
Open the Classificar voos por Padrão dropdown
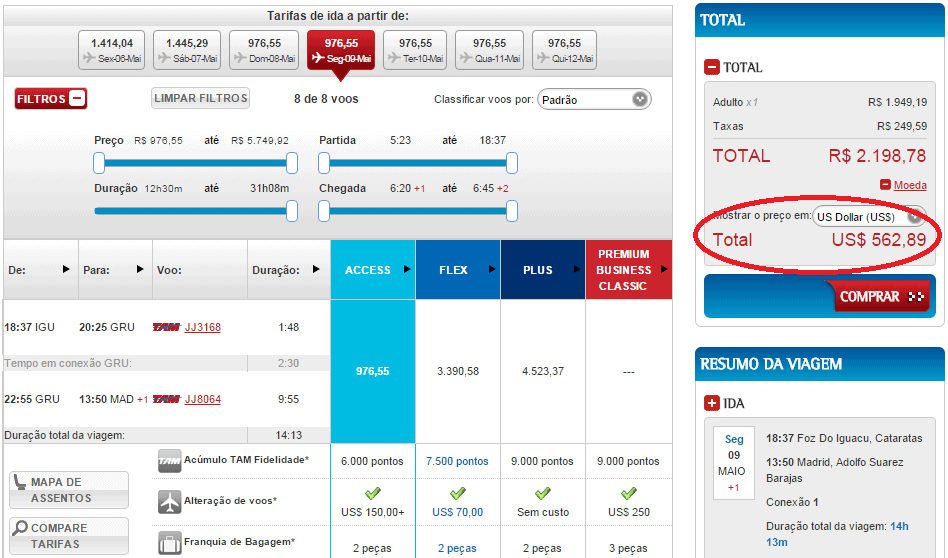[x=594, y=99]
